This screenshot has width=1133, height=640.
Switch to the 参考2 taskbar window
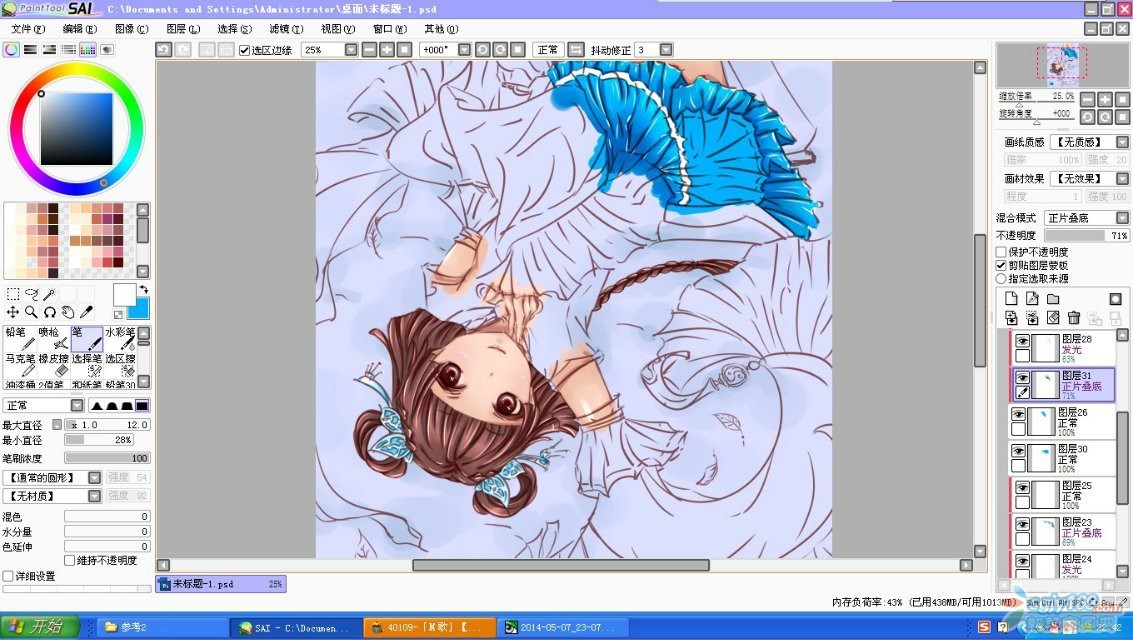click(161, 627)
